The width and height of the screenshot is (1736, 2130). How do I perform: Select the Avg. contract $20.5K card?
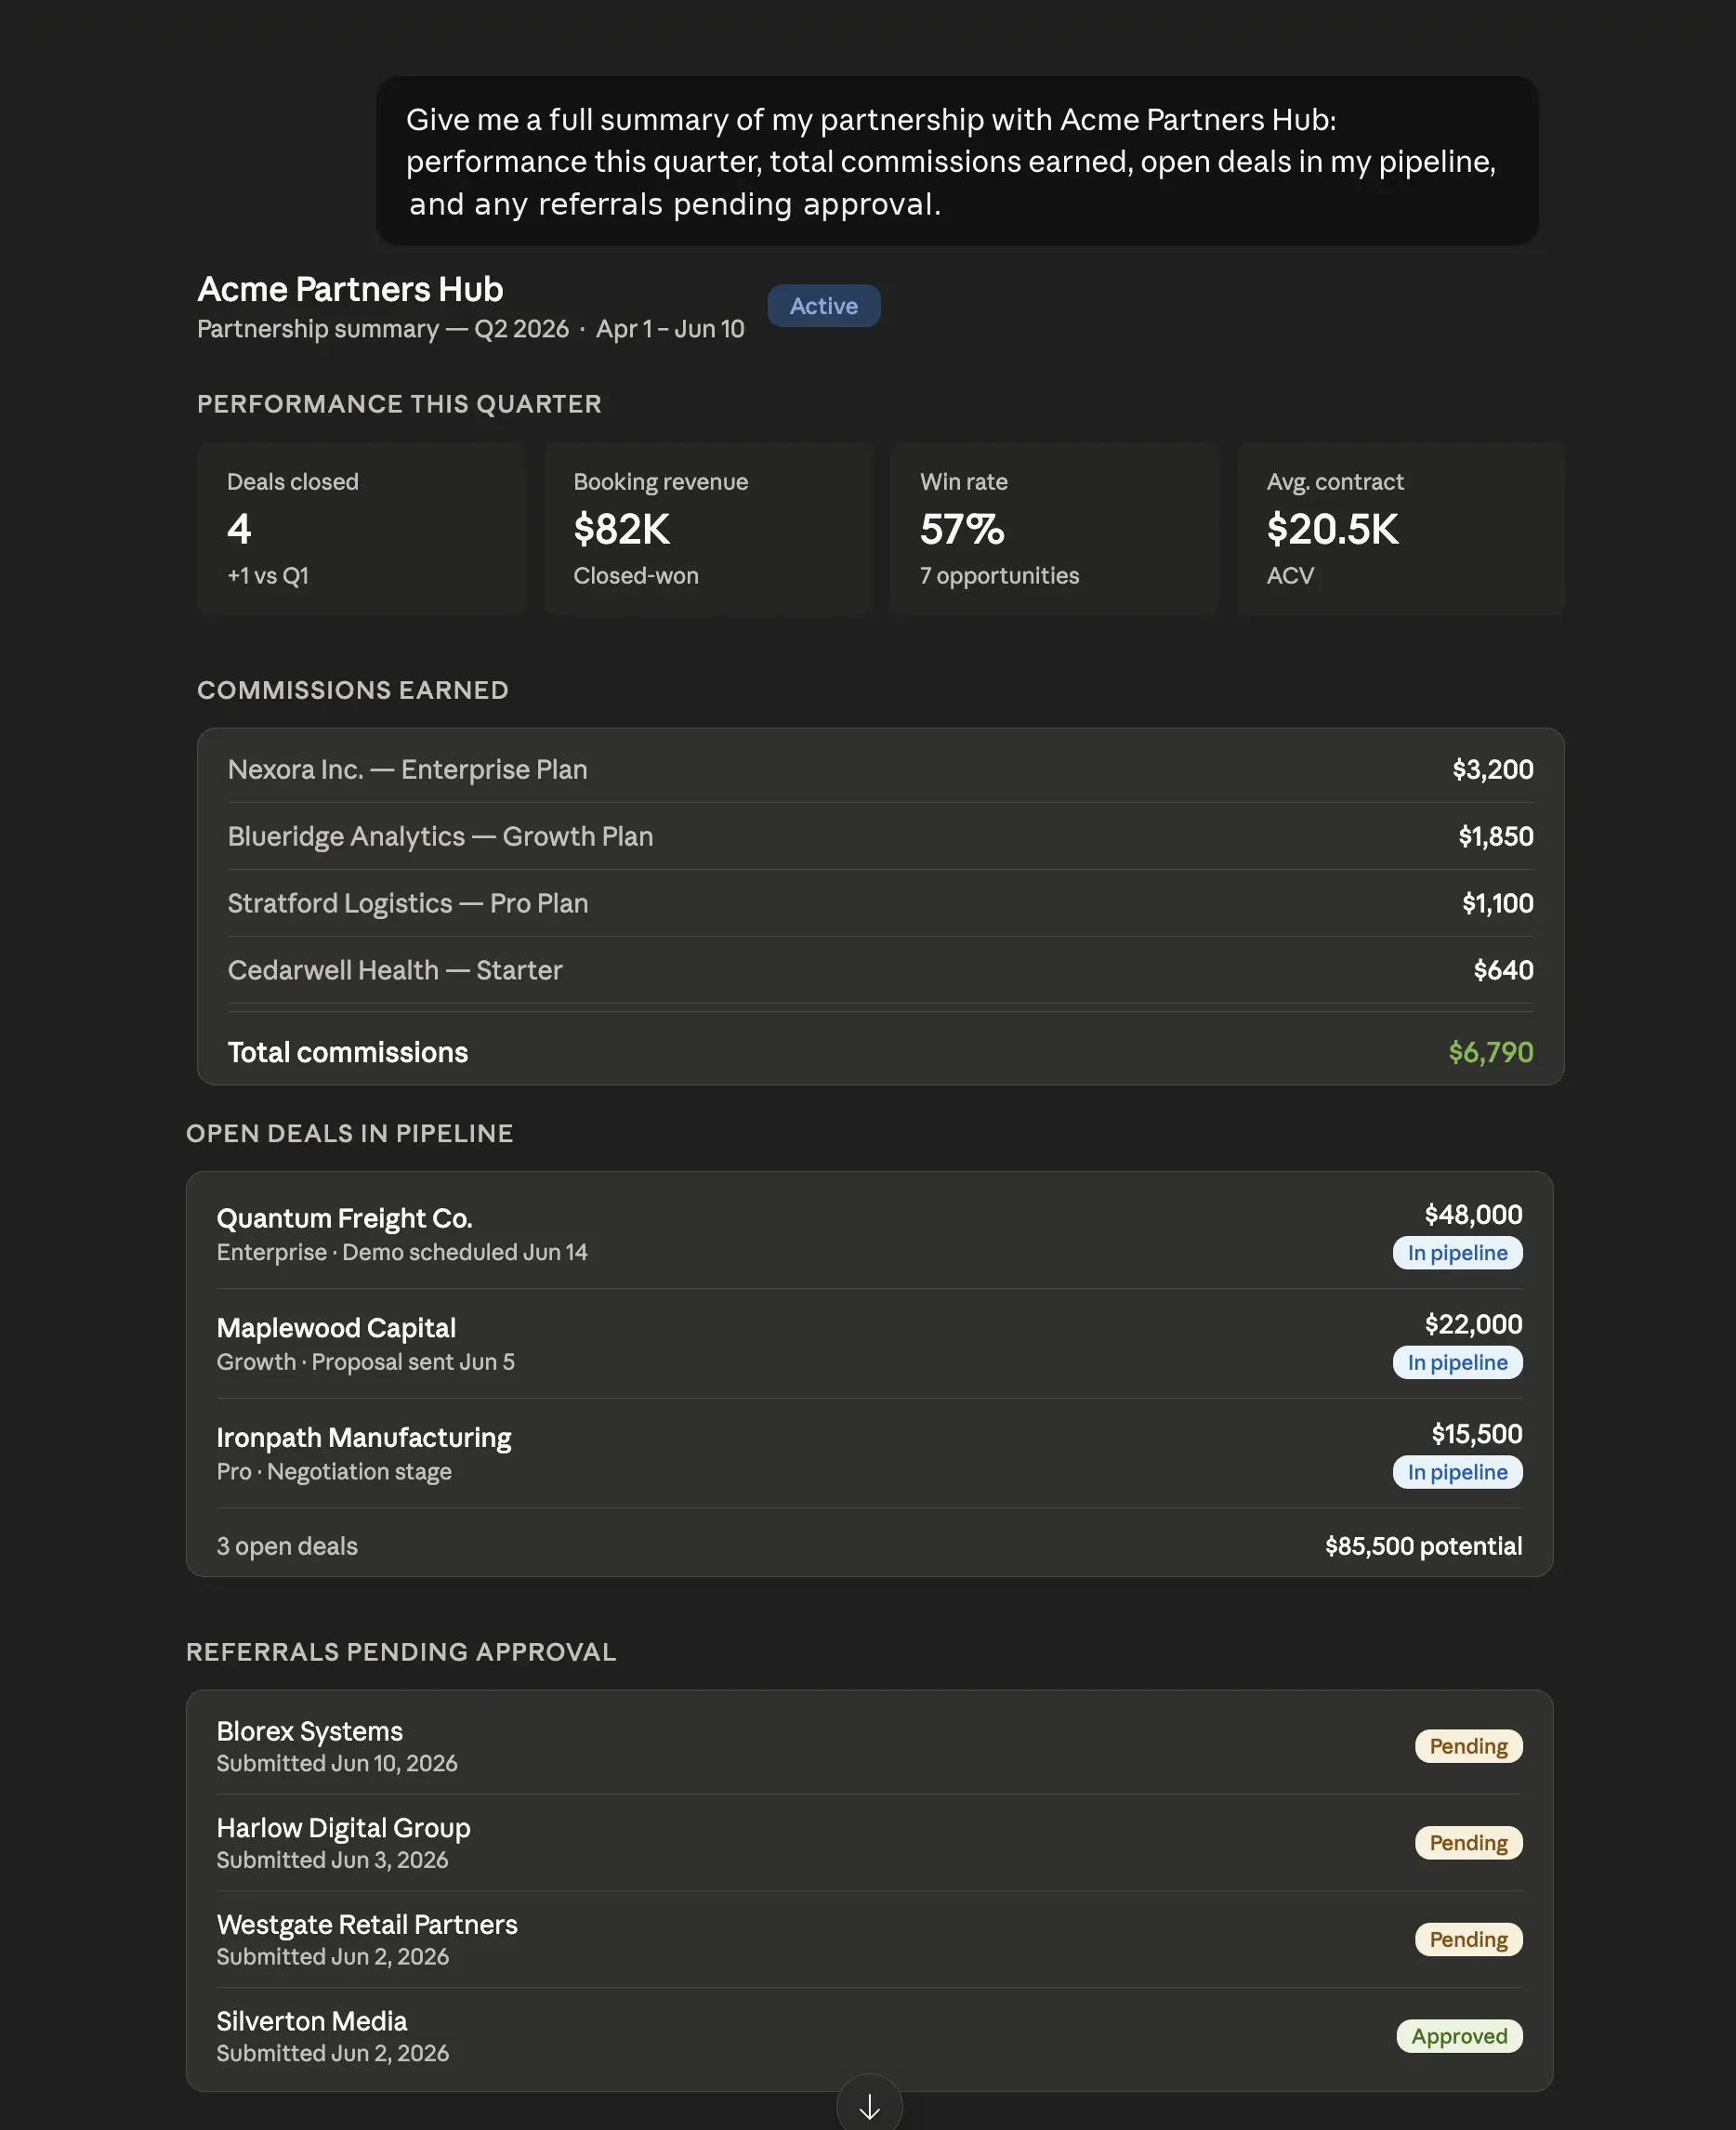pos(1401,528)
